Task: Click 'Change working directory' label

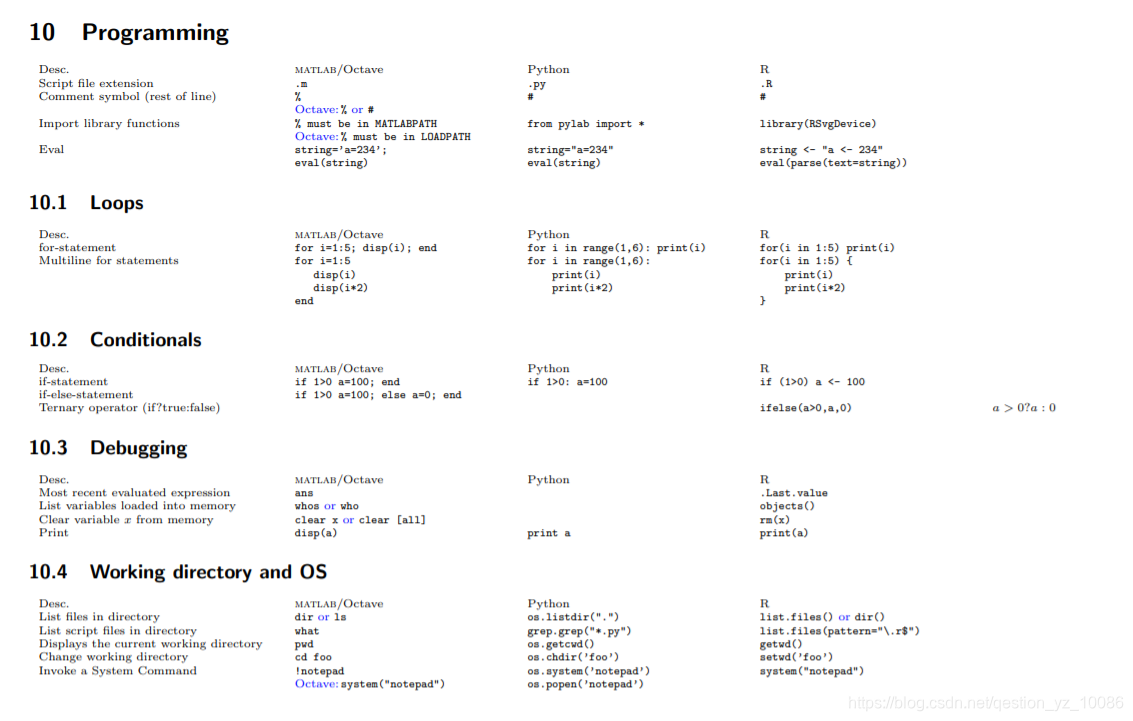Action: tap(113, 657)
